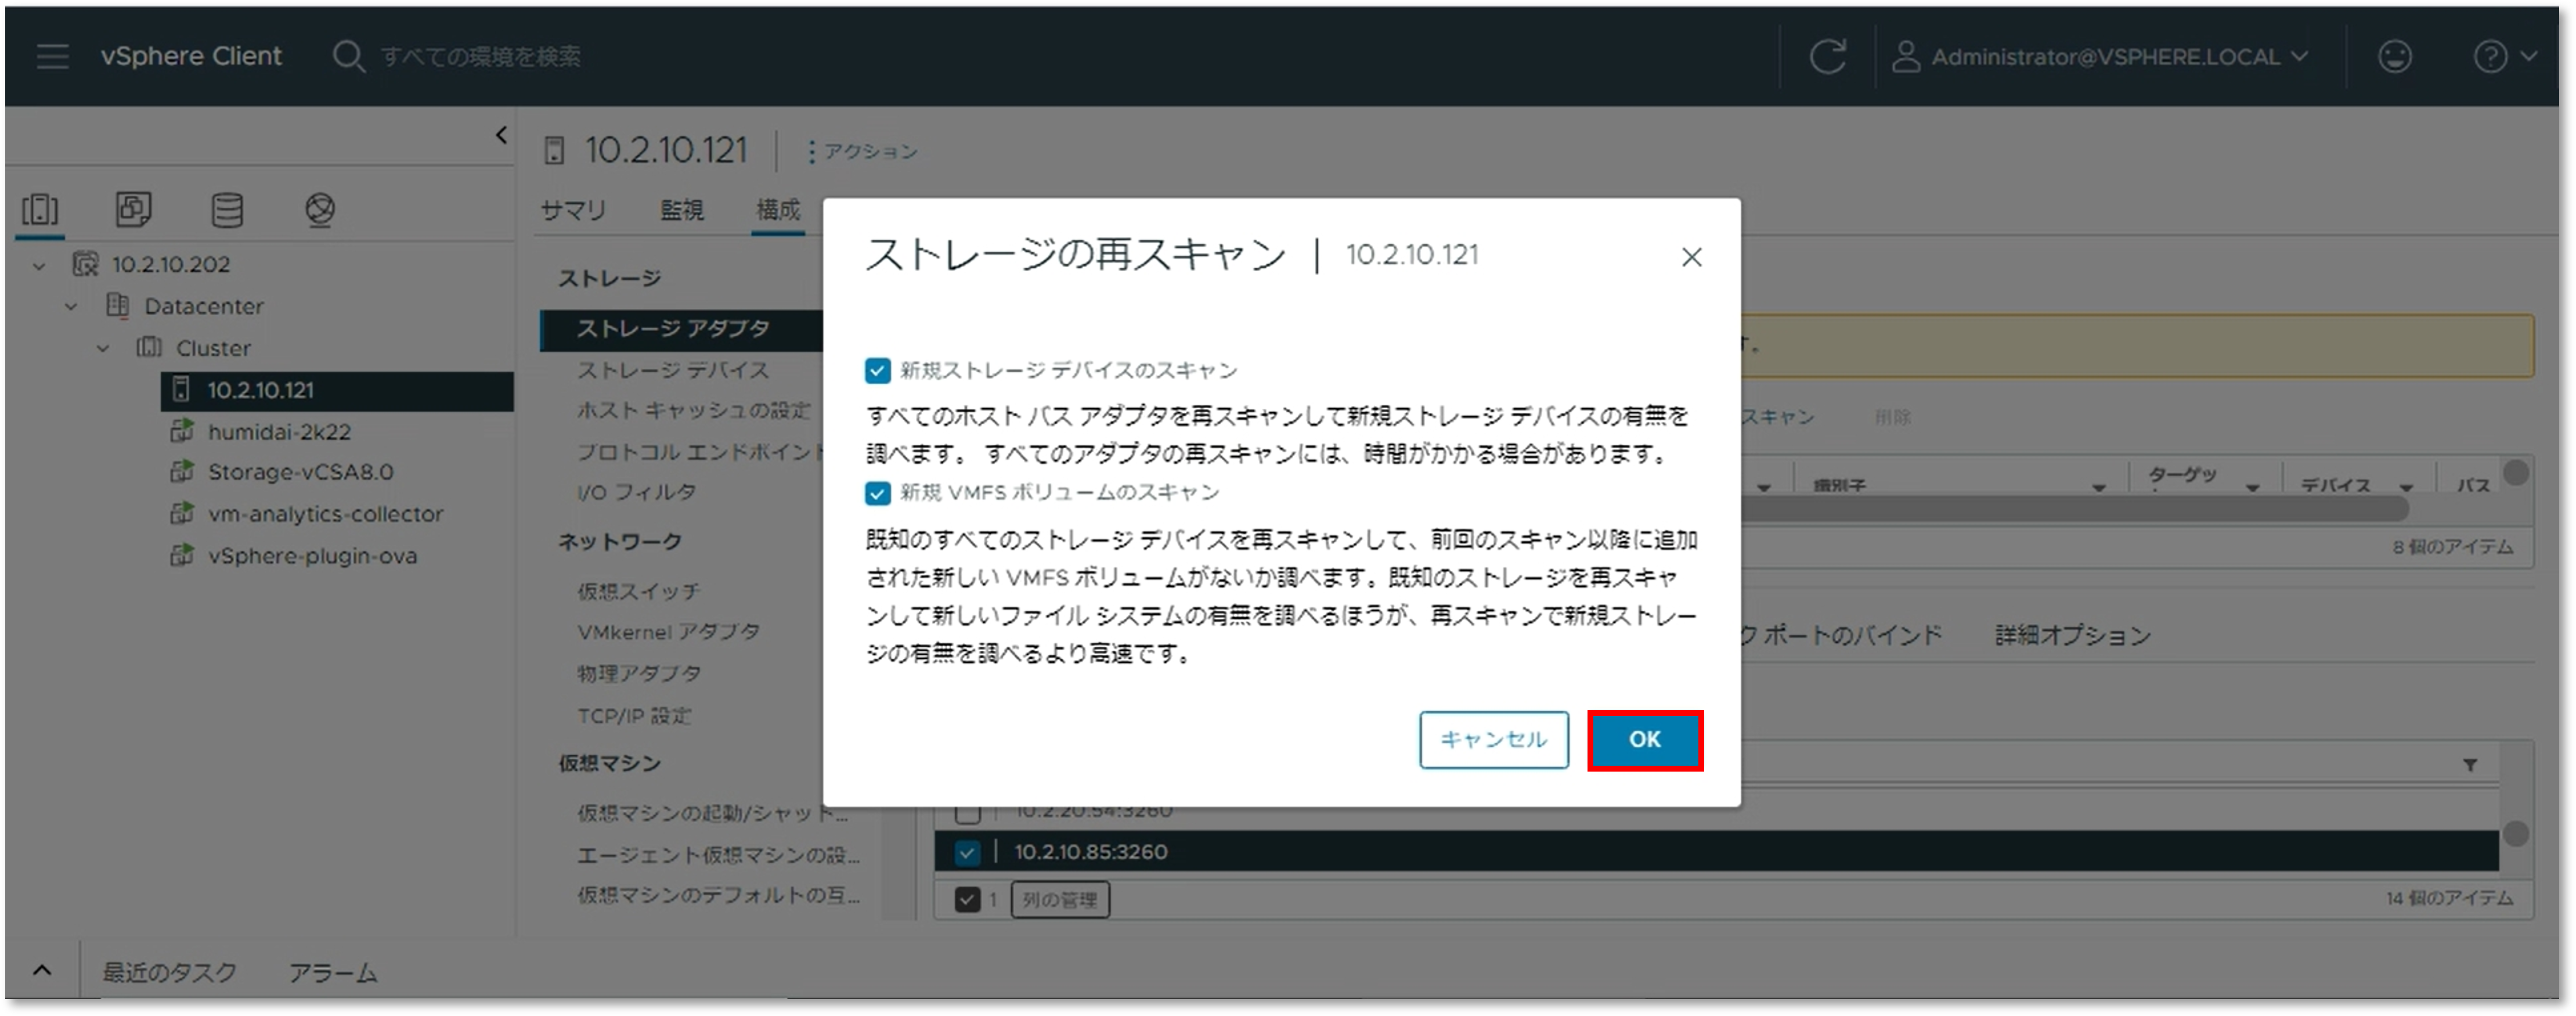This screenshot has width=2576, height=1016.
Task: Select ホスト キャッシュの設定 in sidebar
Action: tap(693, 410)
